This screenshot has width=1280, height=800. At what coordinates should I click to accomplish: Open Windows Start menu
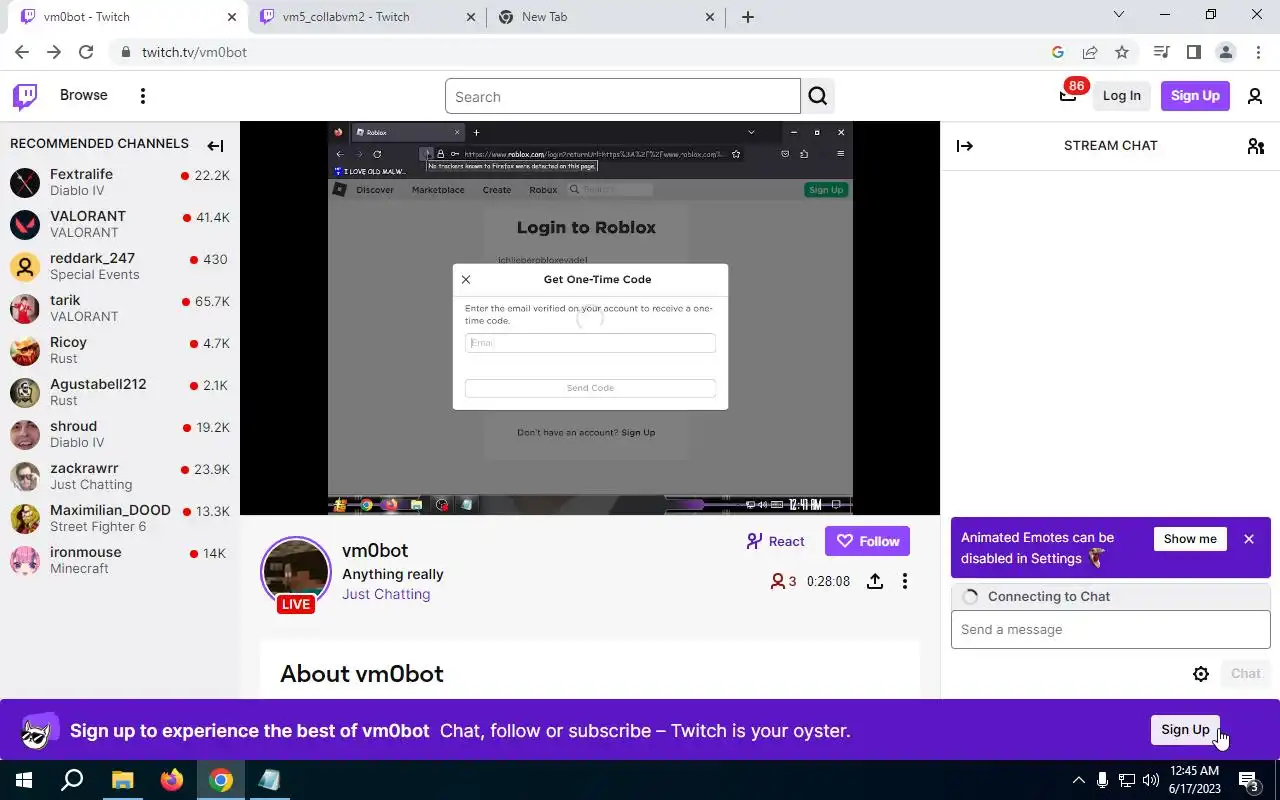coord(23,780)
